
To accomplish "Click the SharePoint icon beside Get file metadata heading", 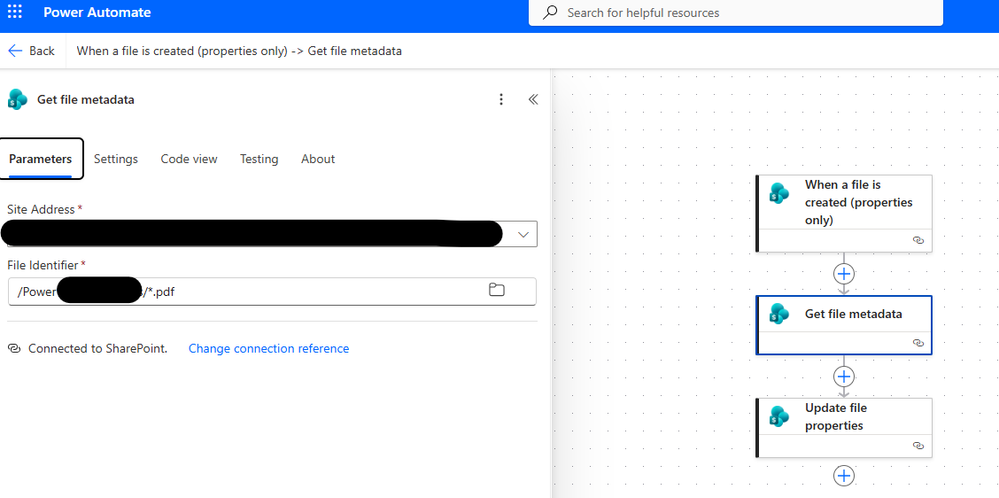I will [18, 99].
